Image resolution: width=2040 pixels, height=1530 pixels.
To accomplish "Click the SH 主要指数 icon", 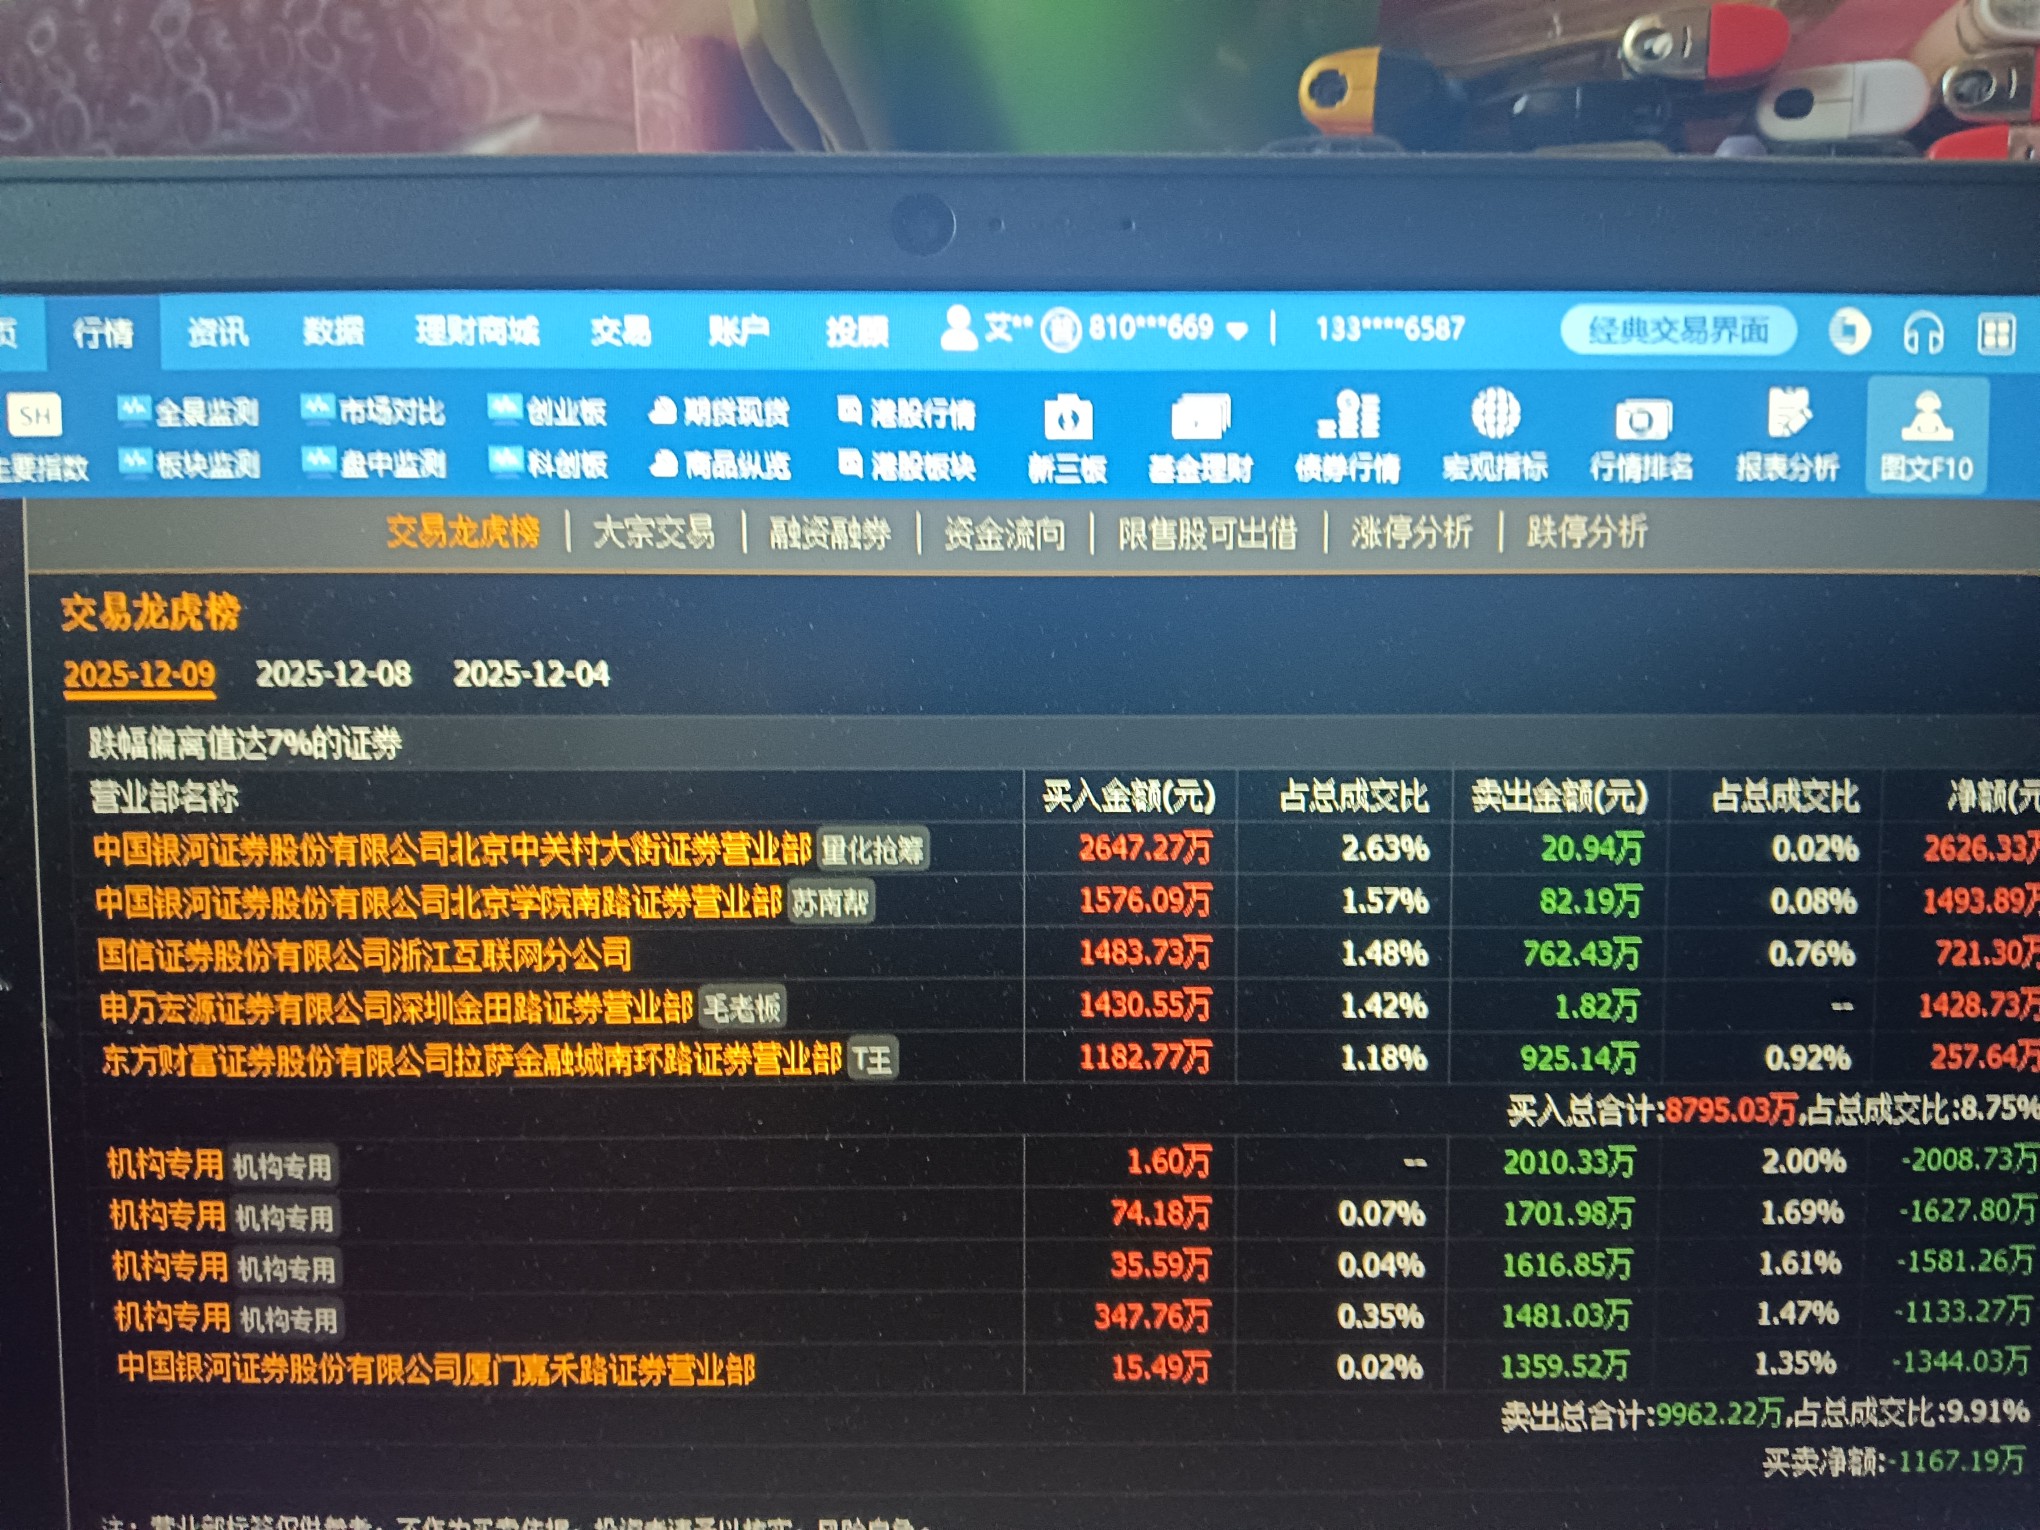I will coord(36,415).
